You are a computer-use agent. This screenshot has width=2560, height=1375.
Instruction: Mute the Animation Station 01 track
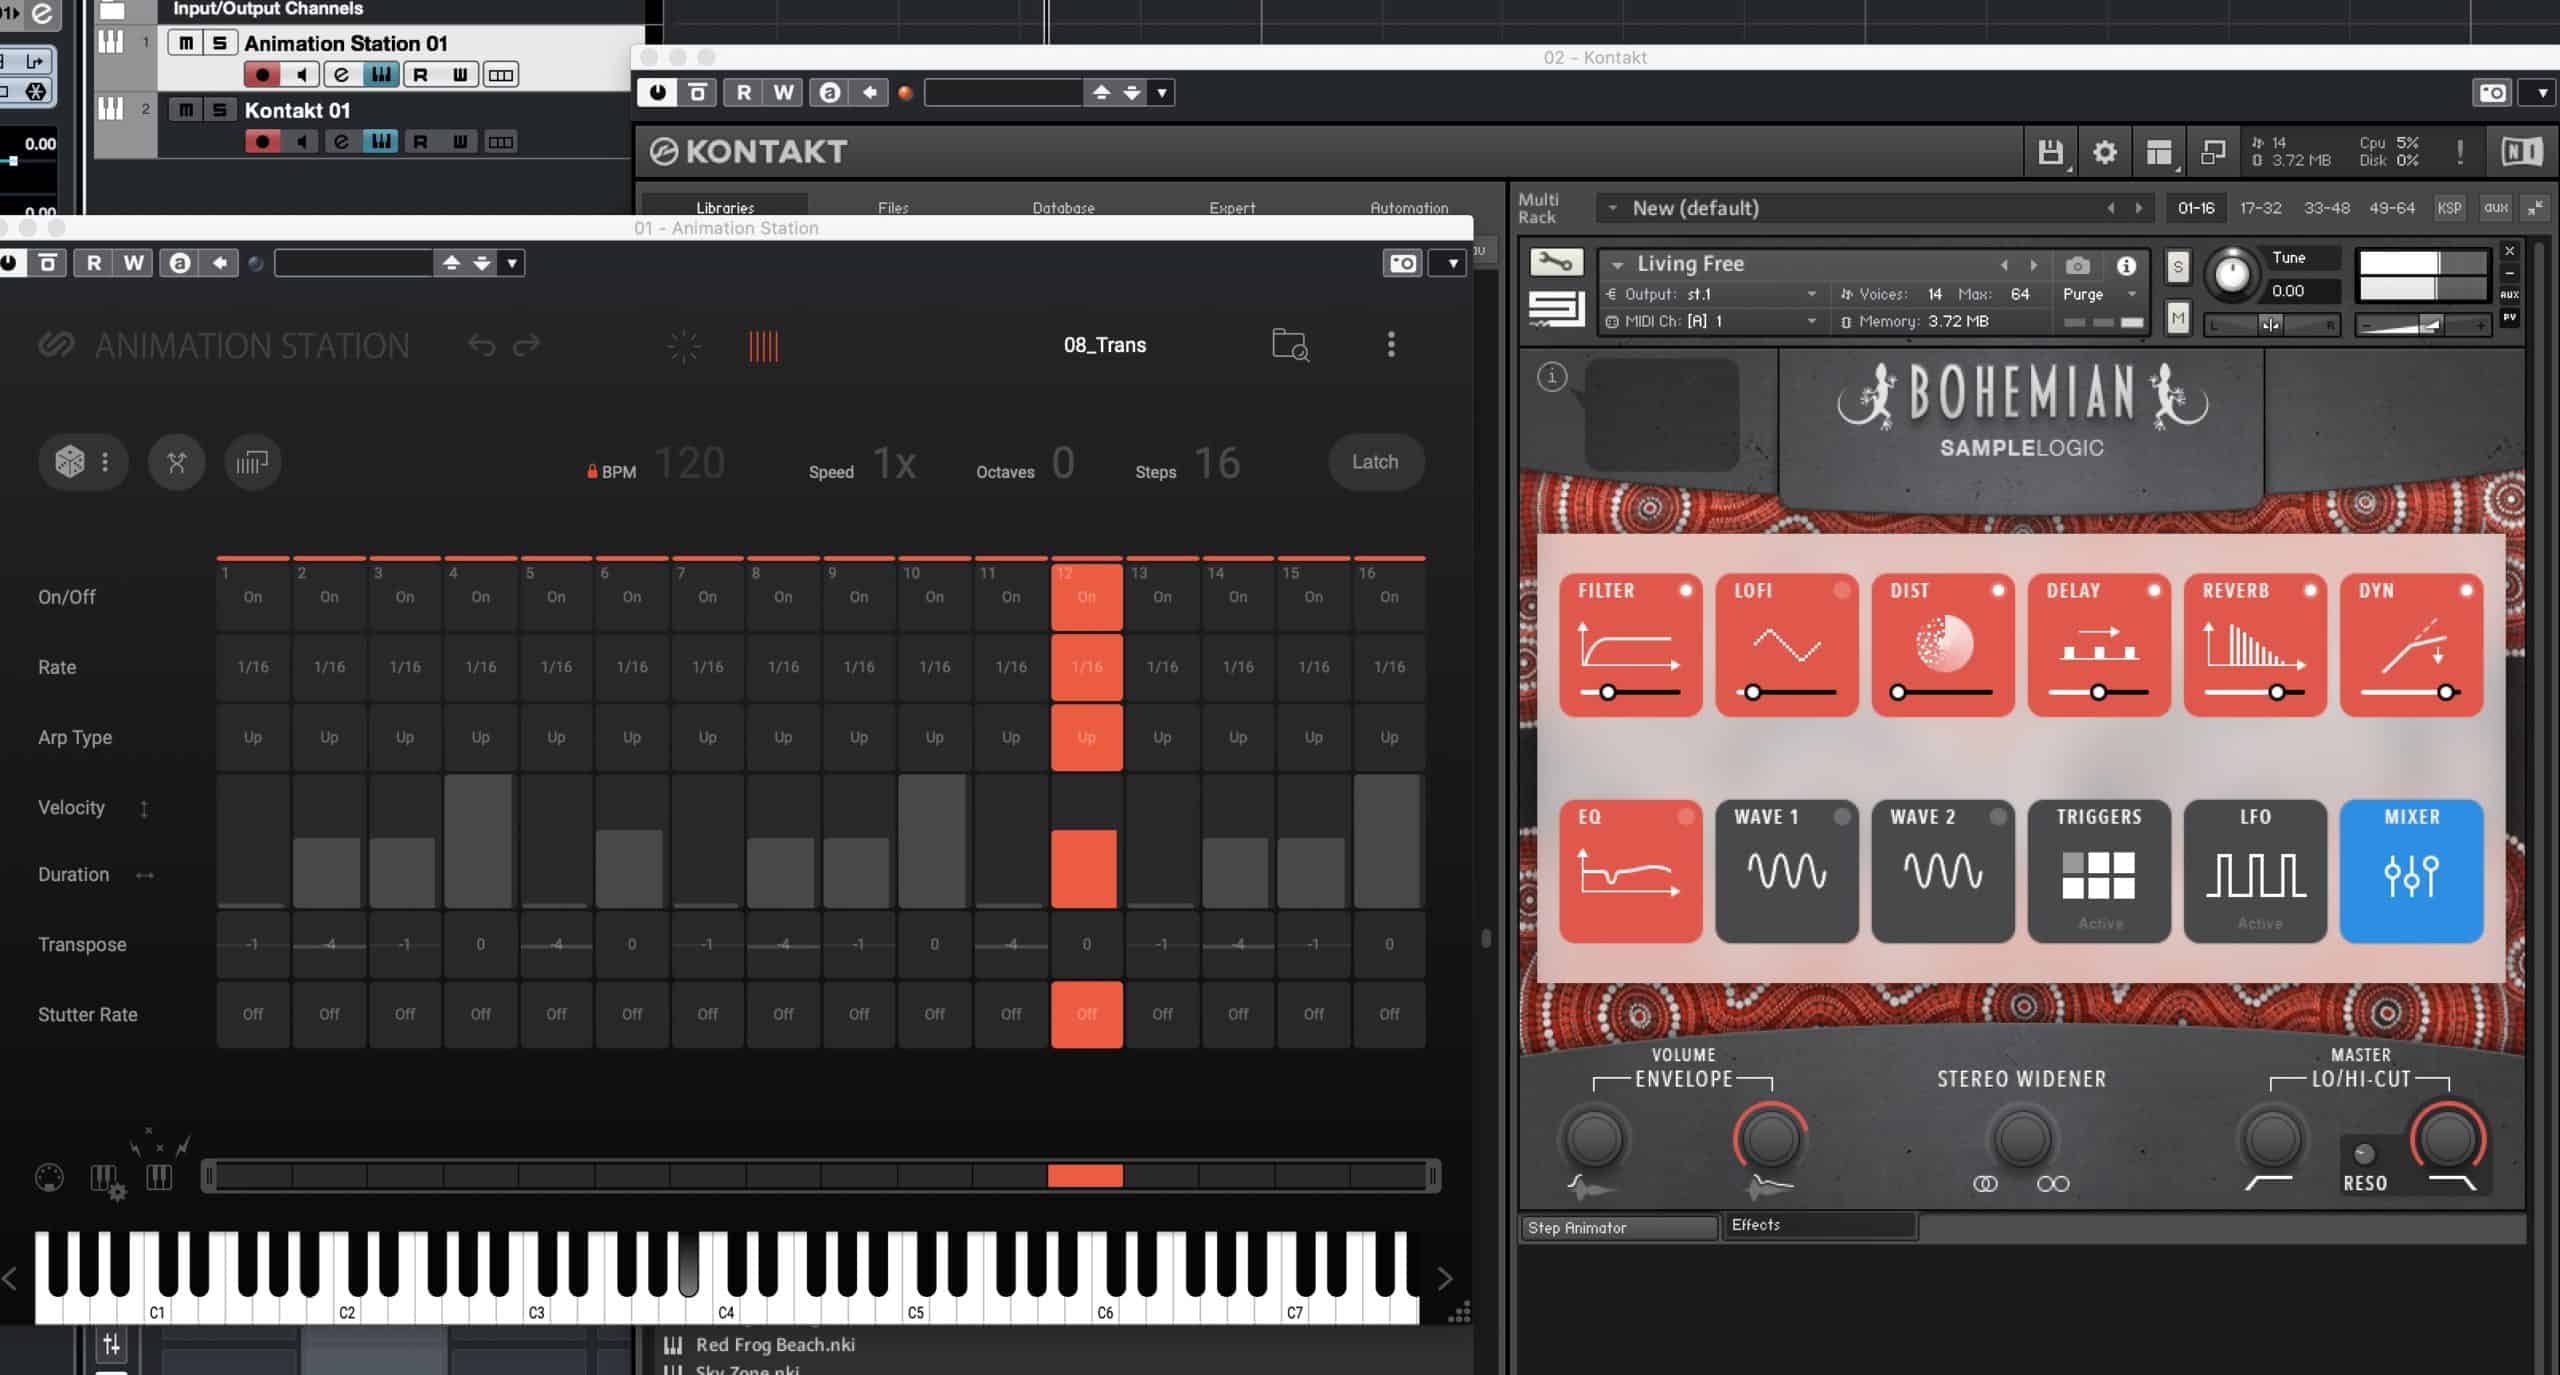point(186,43)
